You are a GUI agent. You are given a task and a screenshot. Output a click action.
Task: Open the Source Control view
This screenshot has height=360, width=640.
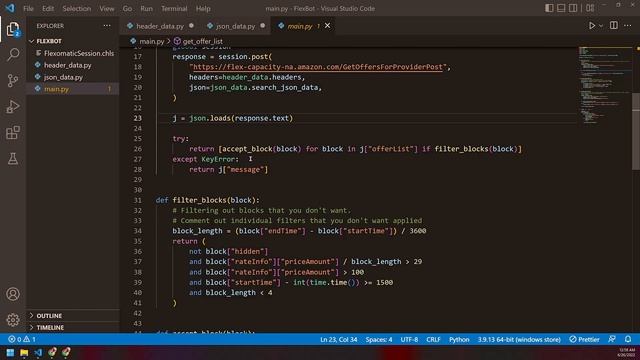click(x=13, y=80)
